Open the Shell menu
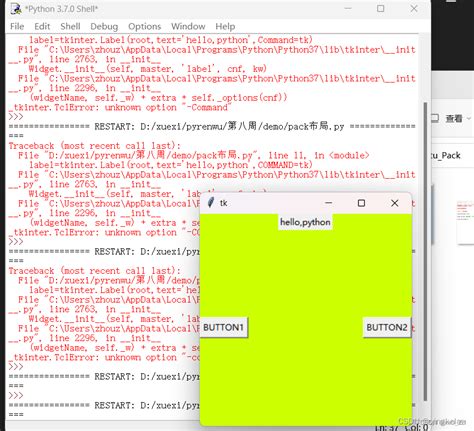This screenshot has width=474, height=431. [70, 26]
